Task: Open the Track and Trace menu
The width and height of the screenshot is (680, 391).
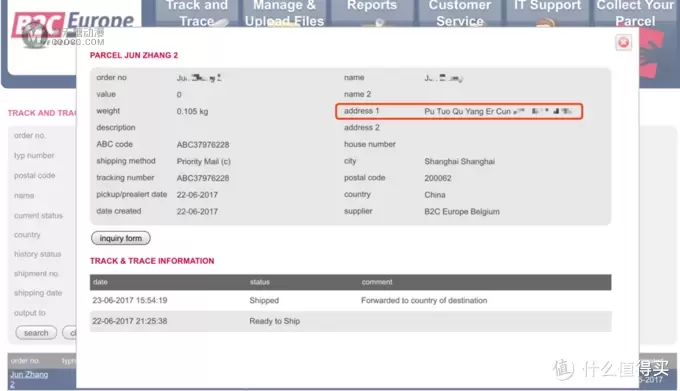Action: (196, 13)
